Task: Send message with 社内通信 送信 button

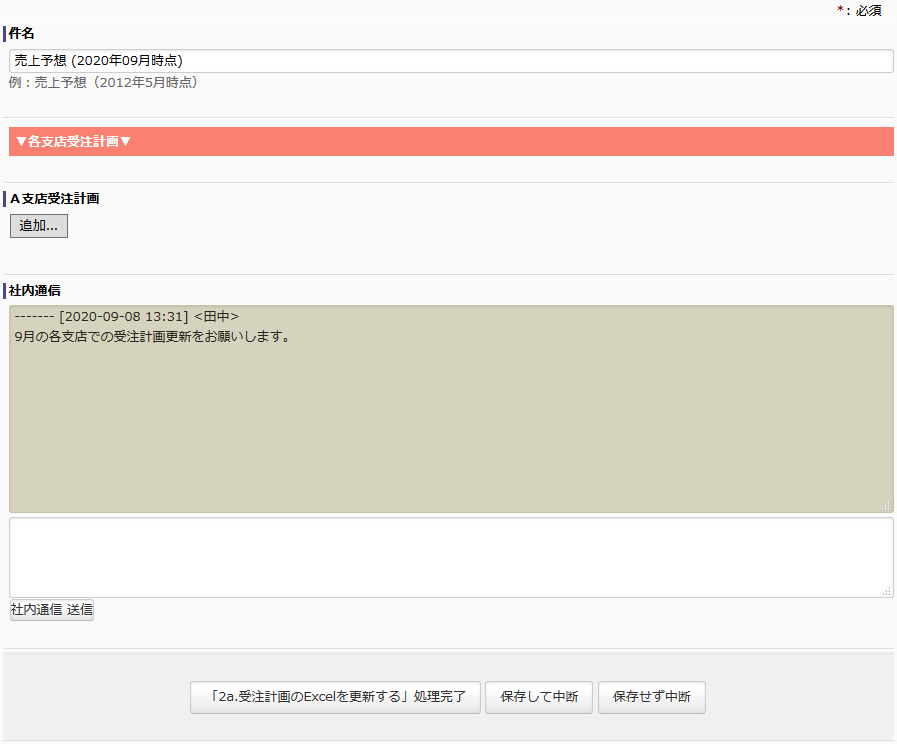Action: coord(52,610)
